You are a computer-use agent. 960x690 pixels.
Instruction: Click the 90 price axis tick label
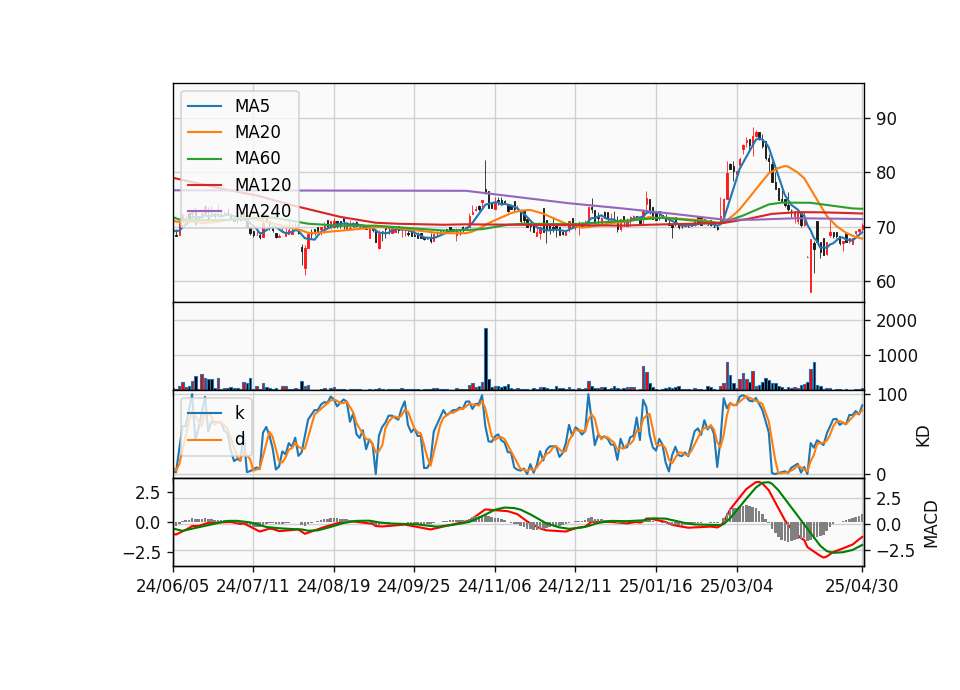(x=886, y=119)
